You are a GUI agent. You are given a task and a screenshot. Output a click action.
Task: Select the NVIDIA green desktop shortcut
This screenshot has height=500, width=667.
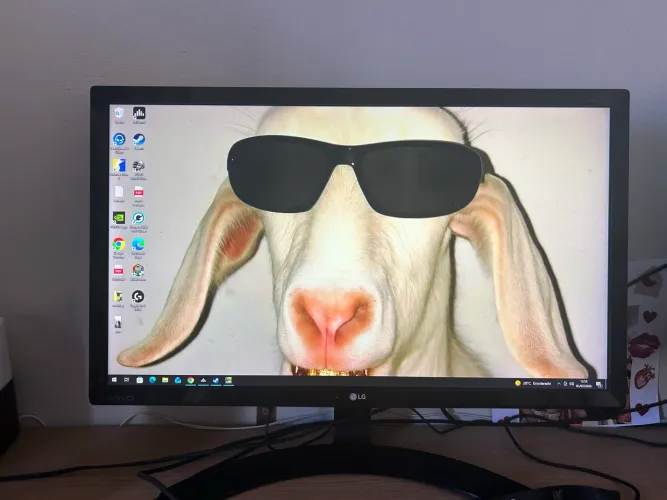pos(119,220)
